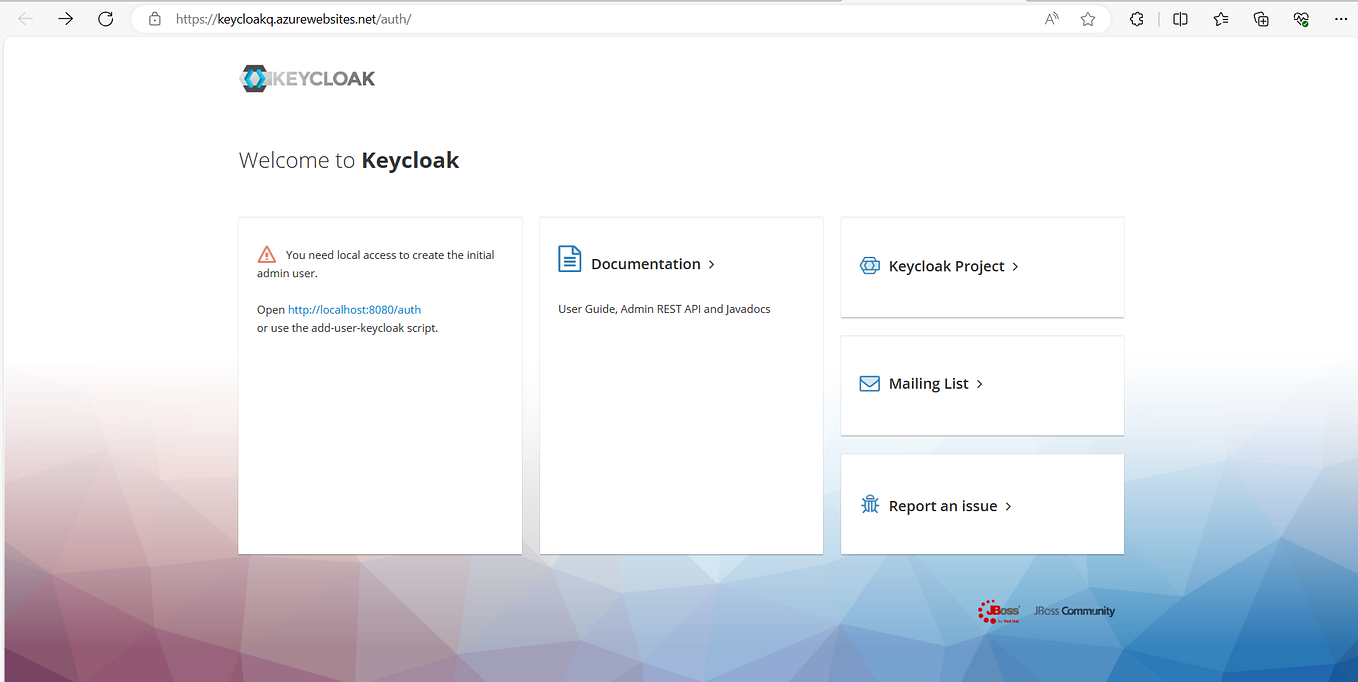Click the chevron next to Mailing List
The height and width of the screenshot is (682, 1358).
coord(979,384)
